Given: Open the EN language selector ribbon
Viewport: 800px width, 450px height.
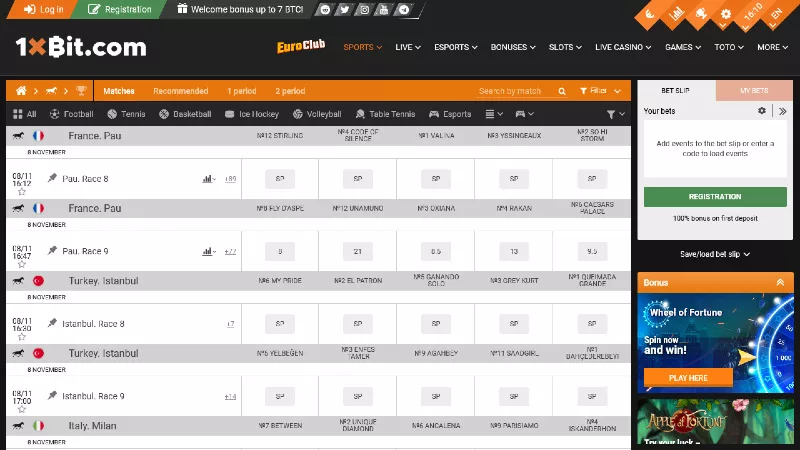Looking at the screenshot, I should [x=776, y=14].
